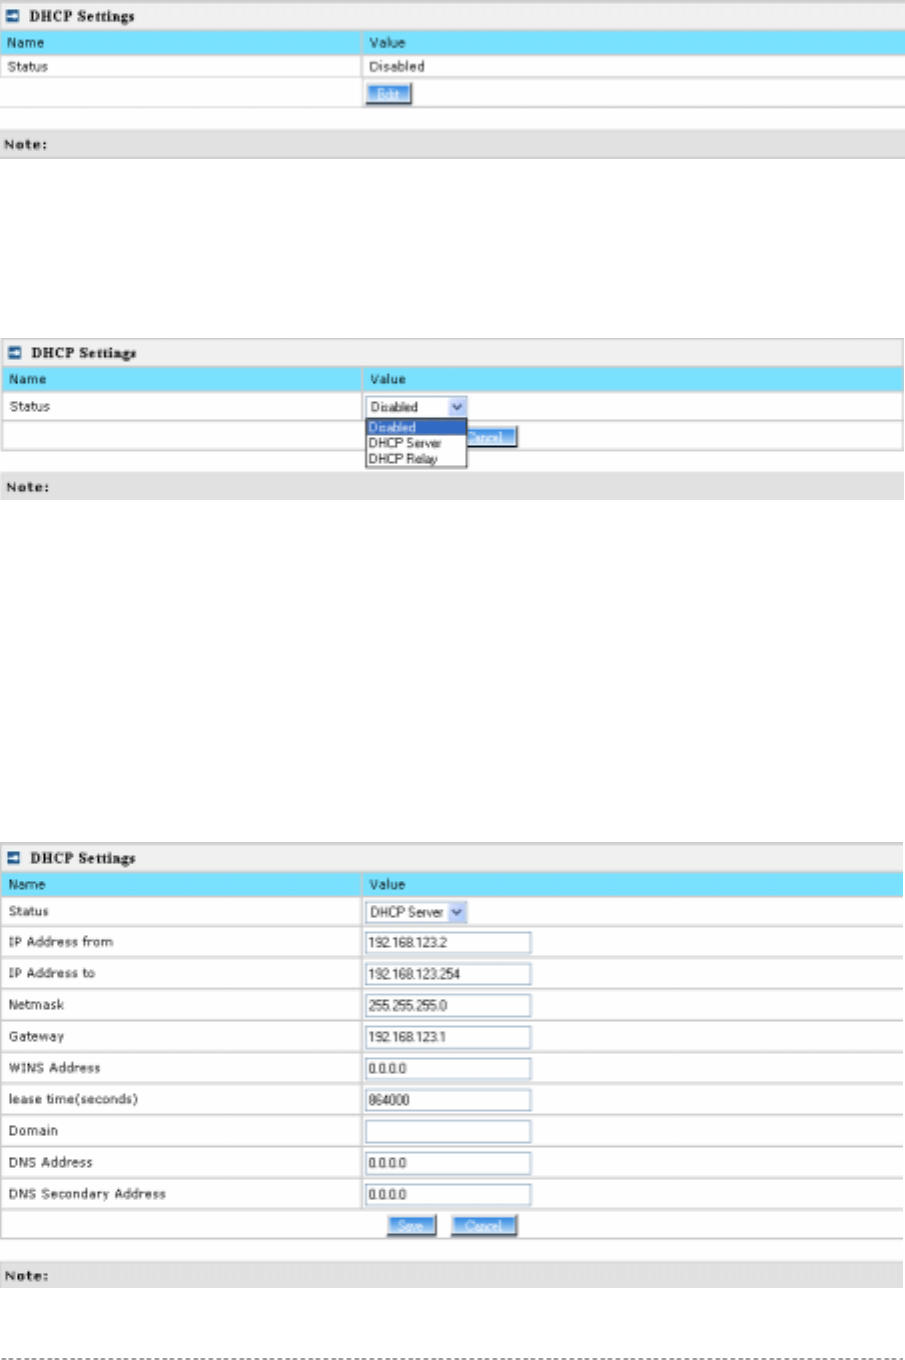
Task: Choose DHCP Server from the dropdown list
Action: point(416,443)
